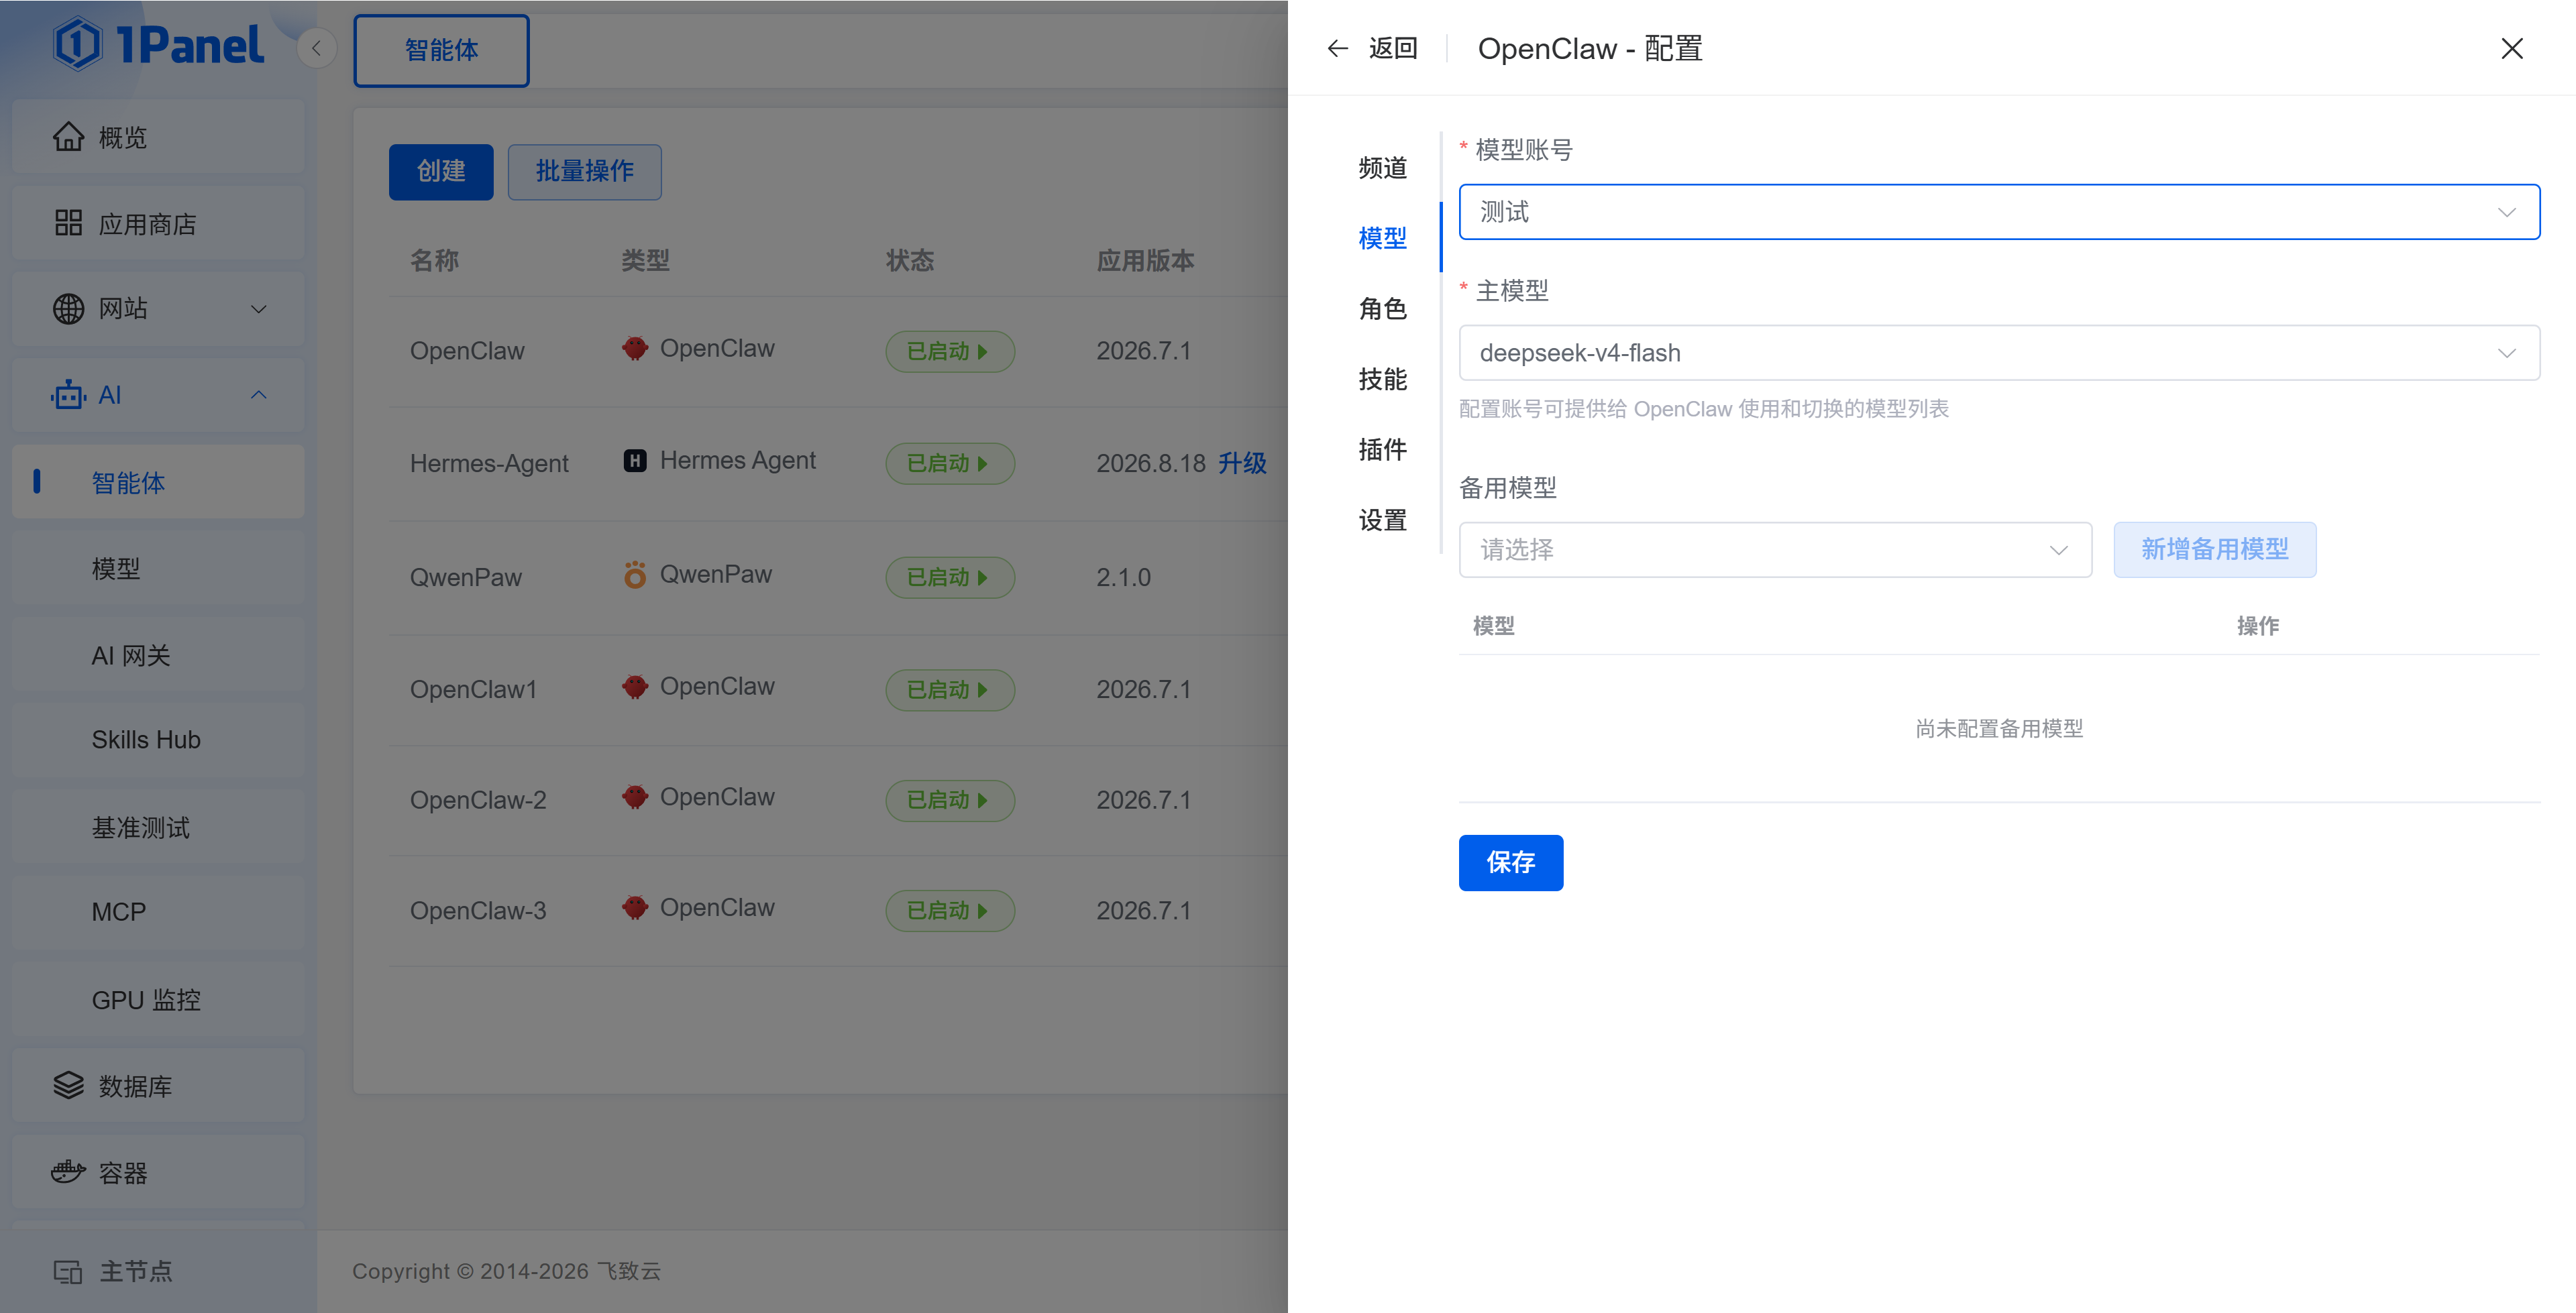Screen dimensions: 2576x1313
Task: Click the 类型 column header
Action: click(x=646, y=261)
